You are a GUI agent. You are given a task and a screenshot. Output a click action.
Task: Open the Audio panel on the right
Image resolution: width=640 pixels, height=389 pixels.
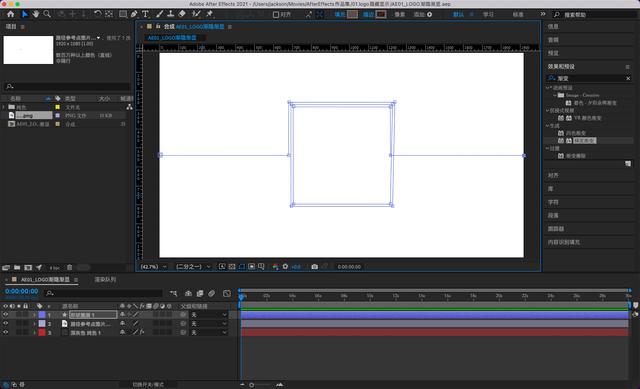(553, 40)
